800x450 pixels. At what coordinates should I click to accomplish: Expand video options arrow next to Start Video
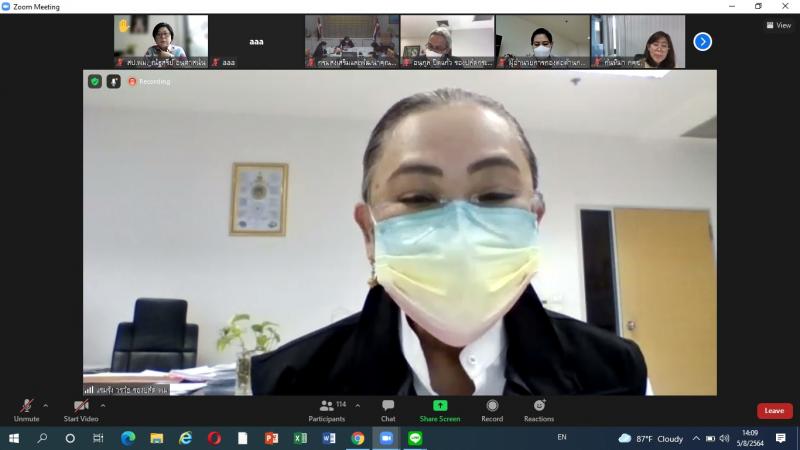point(103,406)
